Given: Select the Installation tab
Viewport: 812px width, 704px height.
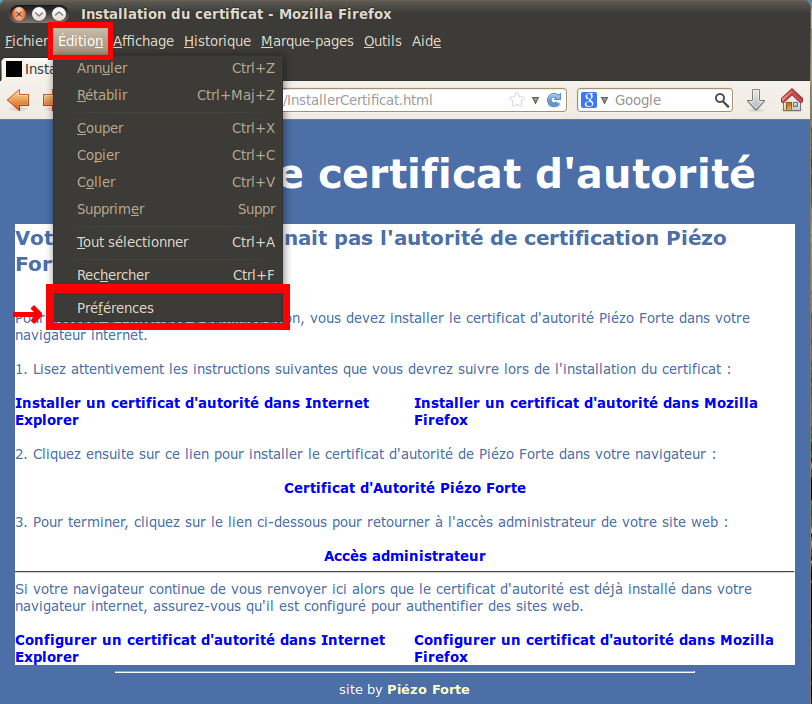Looking at the screenshot, I should click(28, 69).
